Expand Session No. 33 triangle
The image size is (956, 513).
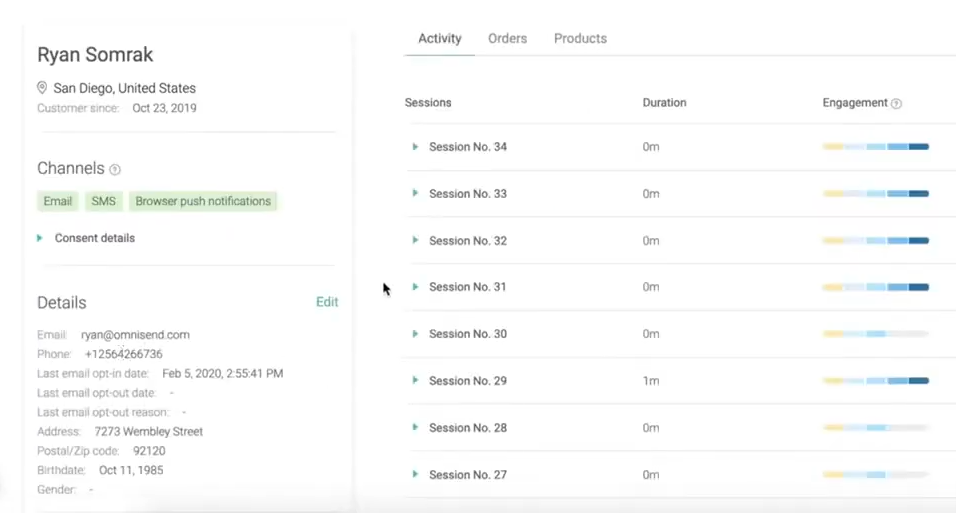click(415, 193)
